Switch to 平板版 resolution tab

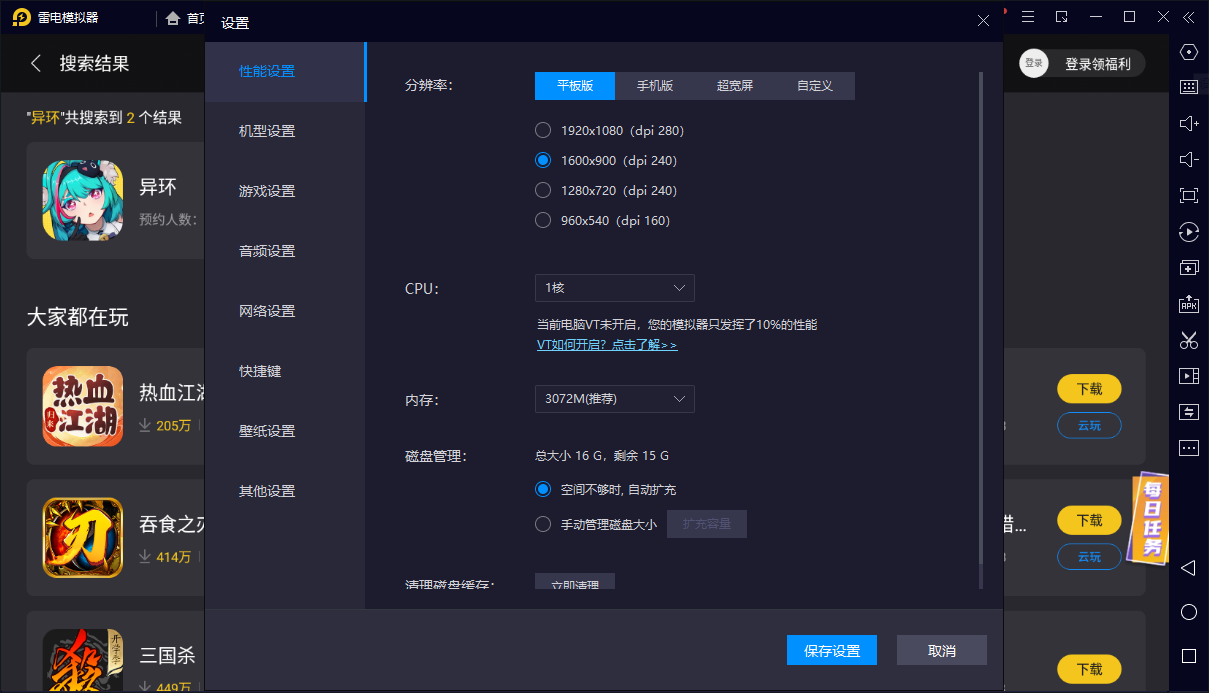(575, 86)
